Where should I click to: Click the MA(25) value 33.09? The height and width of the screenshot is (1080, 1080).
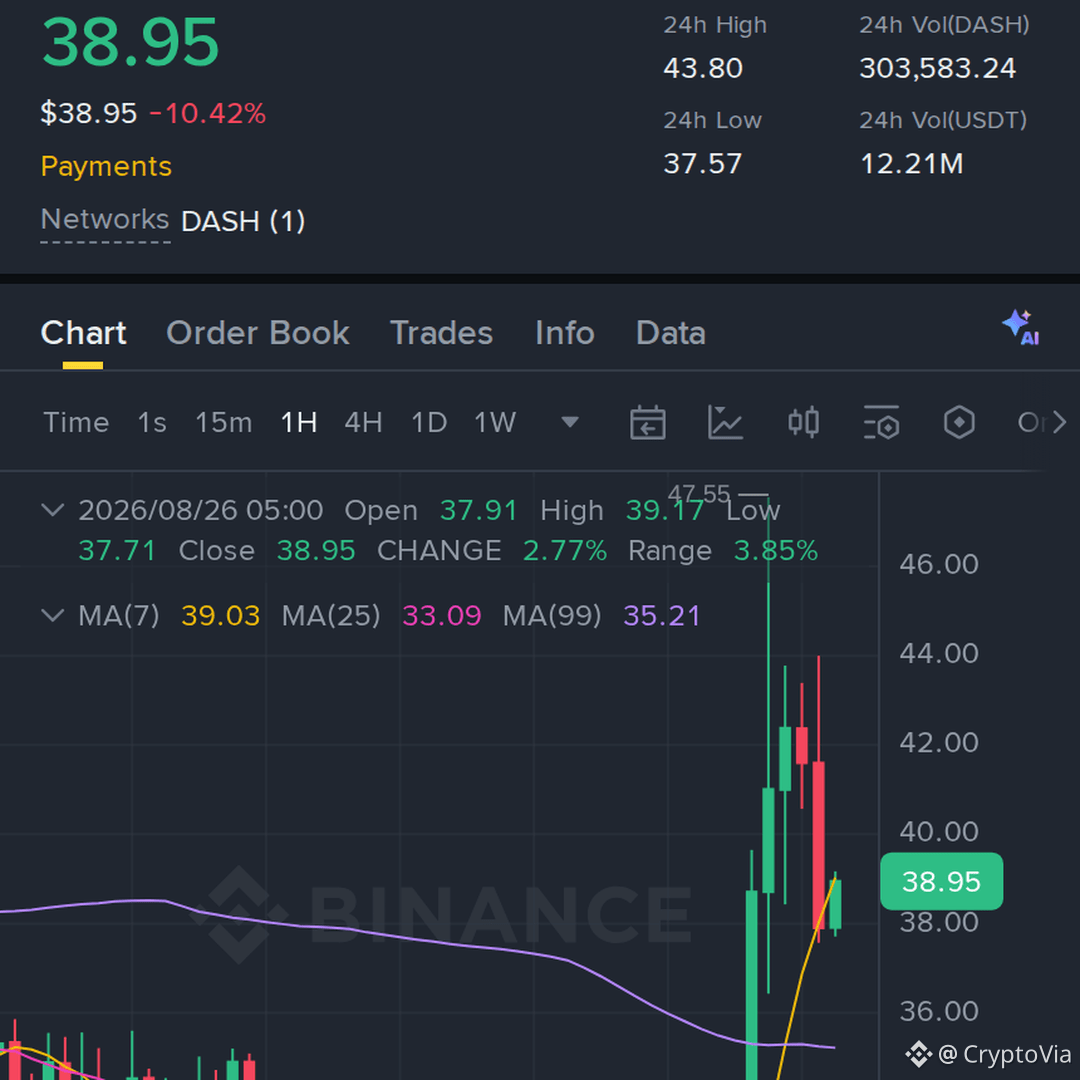click(442, 616)
